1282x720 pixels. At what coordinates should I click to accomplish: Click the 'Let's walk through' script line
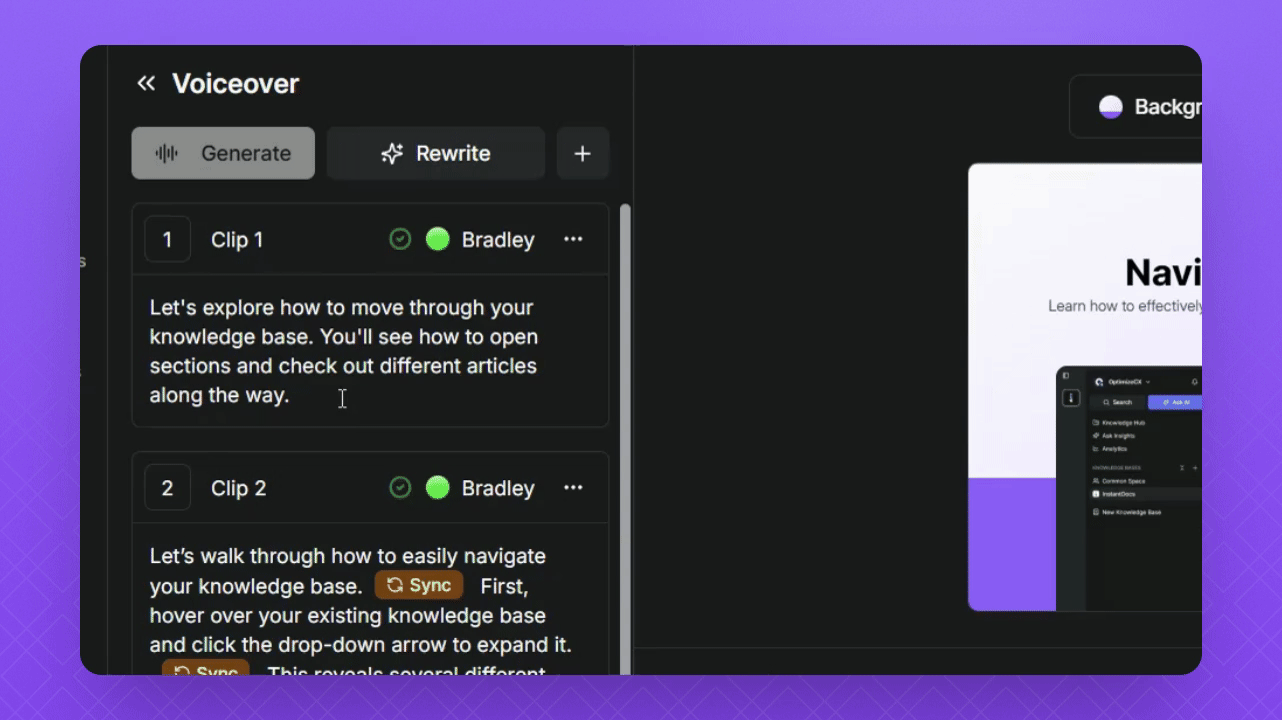(x=348, y=556)
